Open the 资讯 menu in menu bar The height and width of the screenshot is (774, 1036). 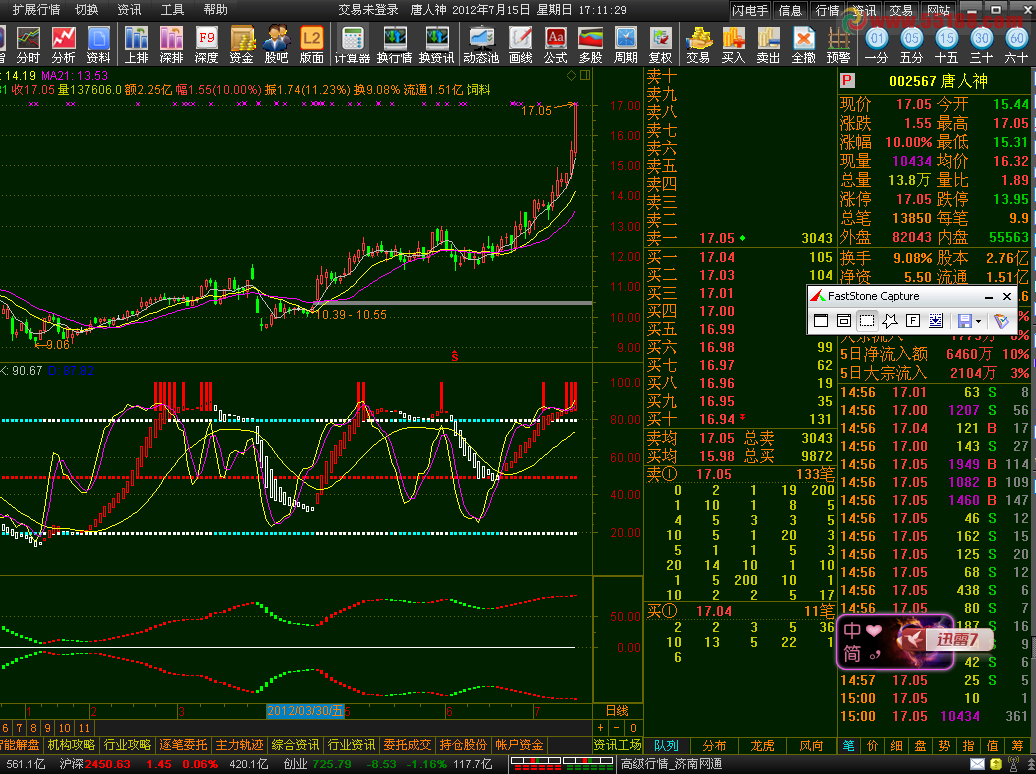point(129,10)
